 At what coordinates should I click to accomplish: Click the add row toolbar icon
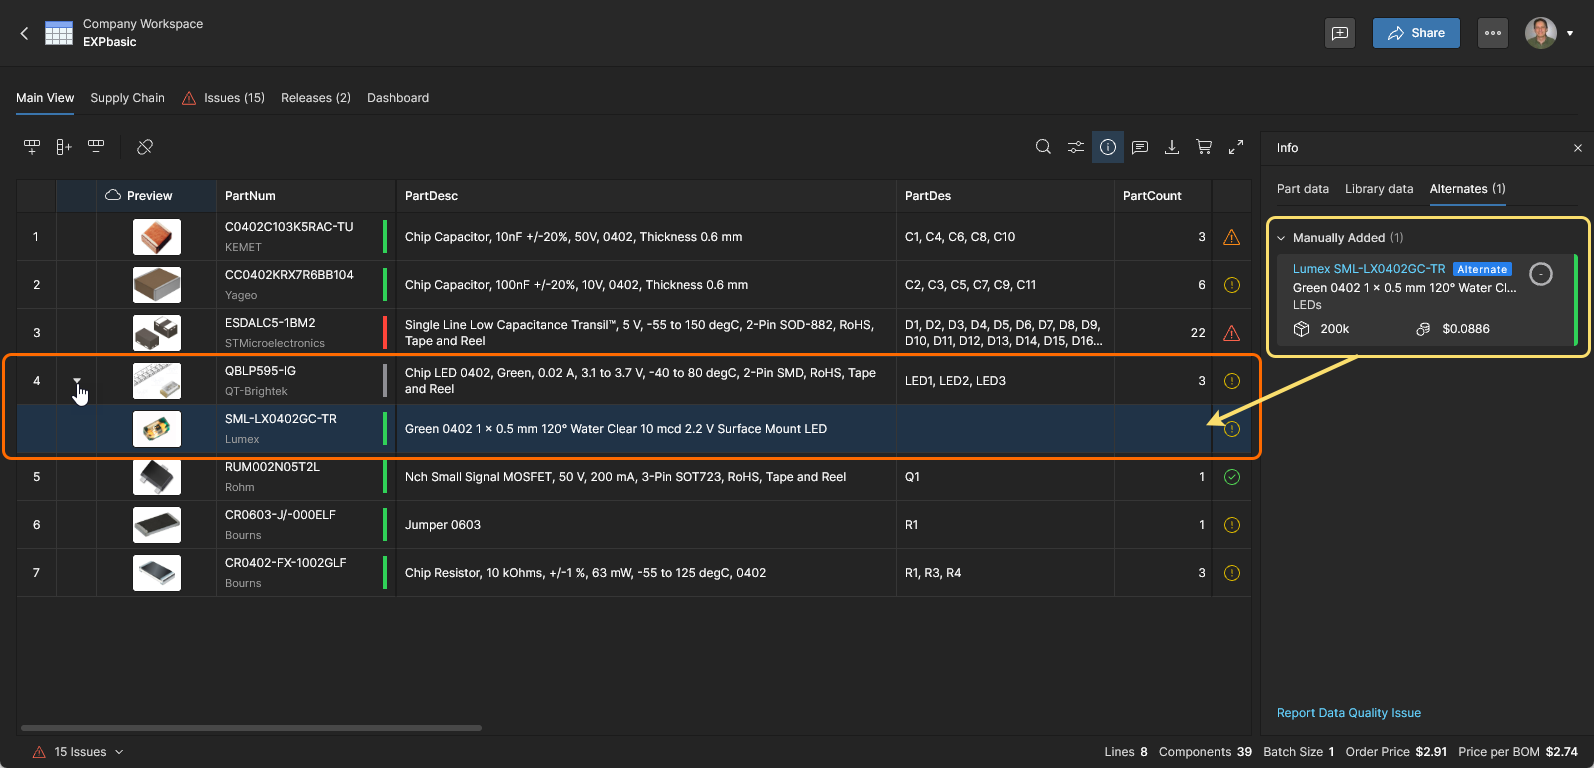pos(32,147)
